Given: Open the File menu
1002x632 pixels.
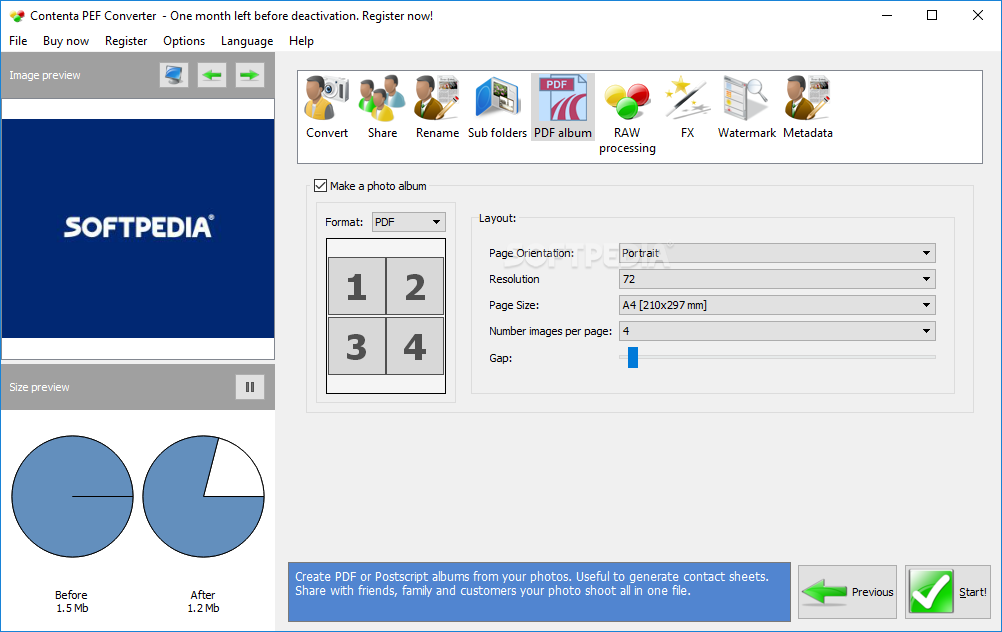Looking at the screenshot, I should pyautogui.click(x=18, y=41).
